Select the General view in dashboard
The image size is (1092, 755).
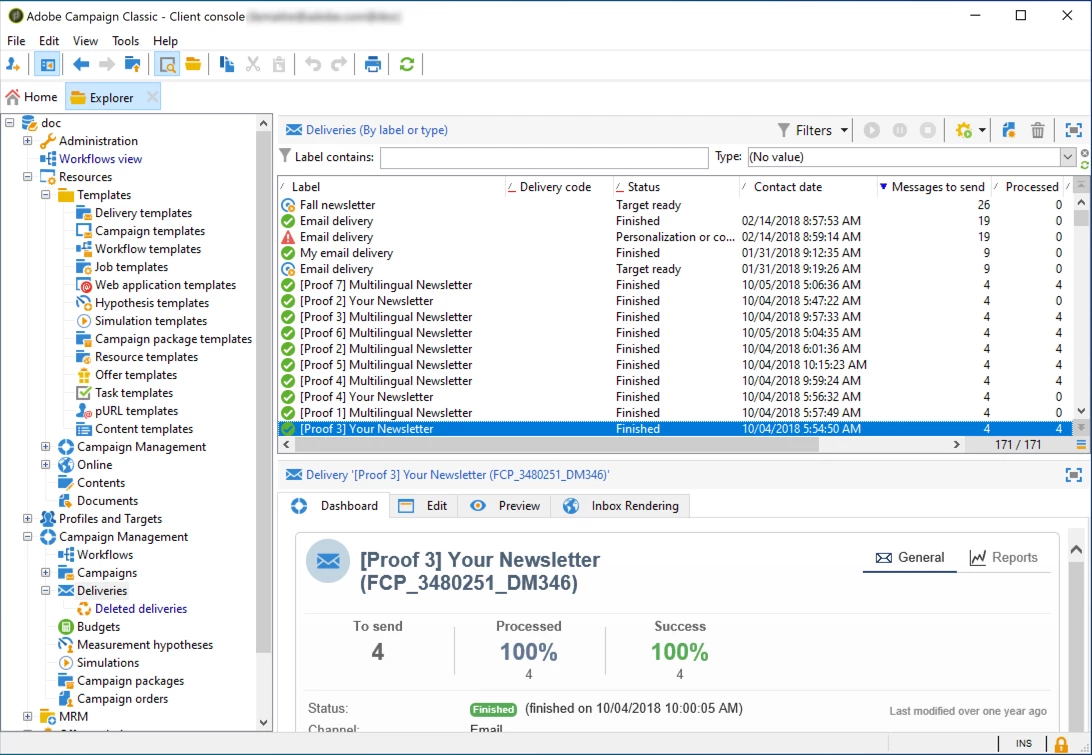pos(910,558)
